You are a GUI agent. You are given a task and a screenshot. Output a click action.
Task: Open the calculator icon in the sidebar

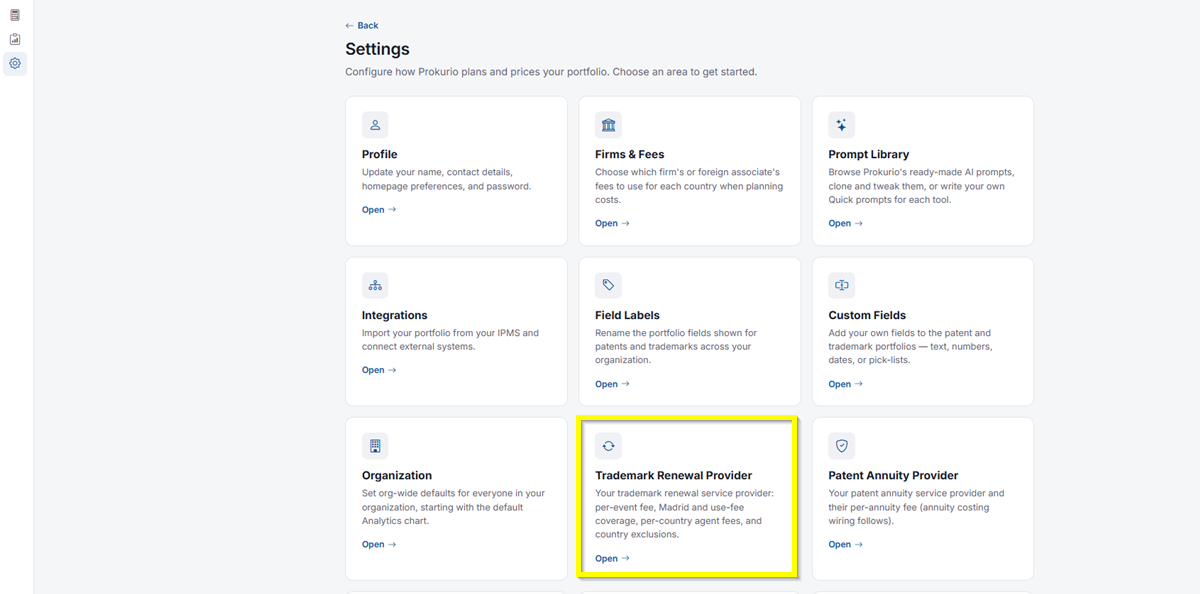tap(15, 15)
